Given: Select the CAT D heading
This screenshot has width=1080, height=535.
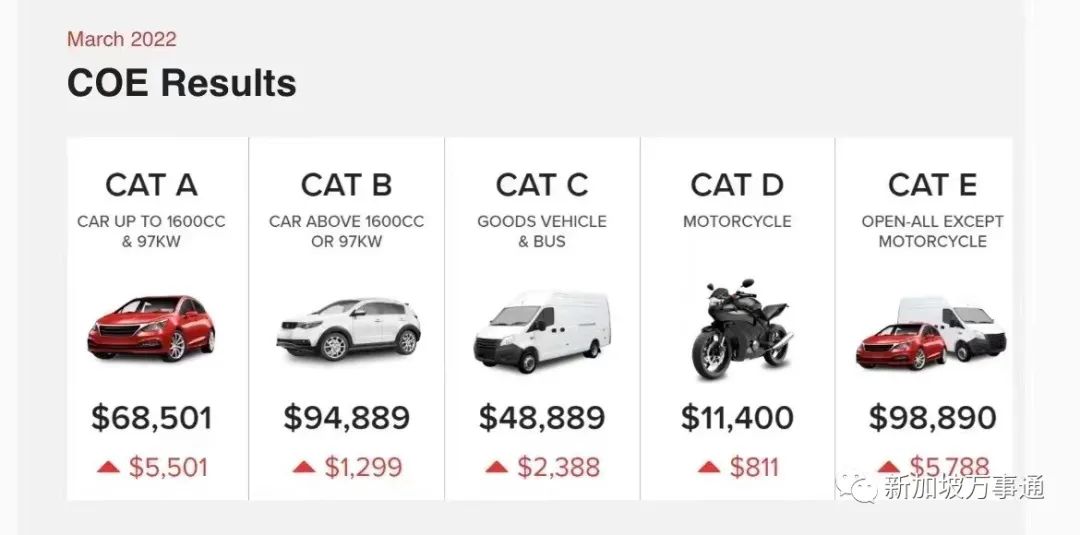Looking at the screenshot, I should coord(737,185).
